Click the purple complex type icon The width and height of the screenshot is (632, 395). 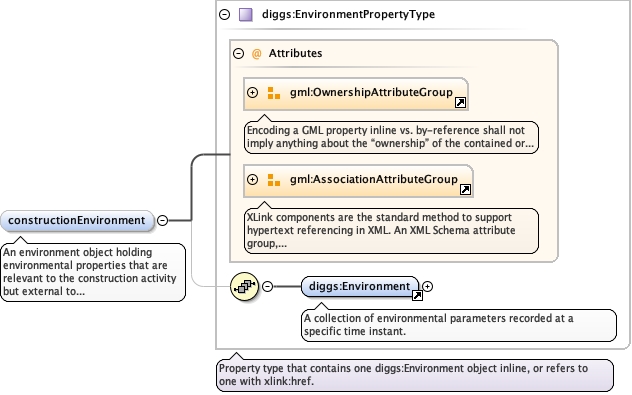coord(246,15)
